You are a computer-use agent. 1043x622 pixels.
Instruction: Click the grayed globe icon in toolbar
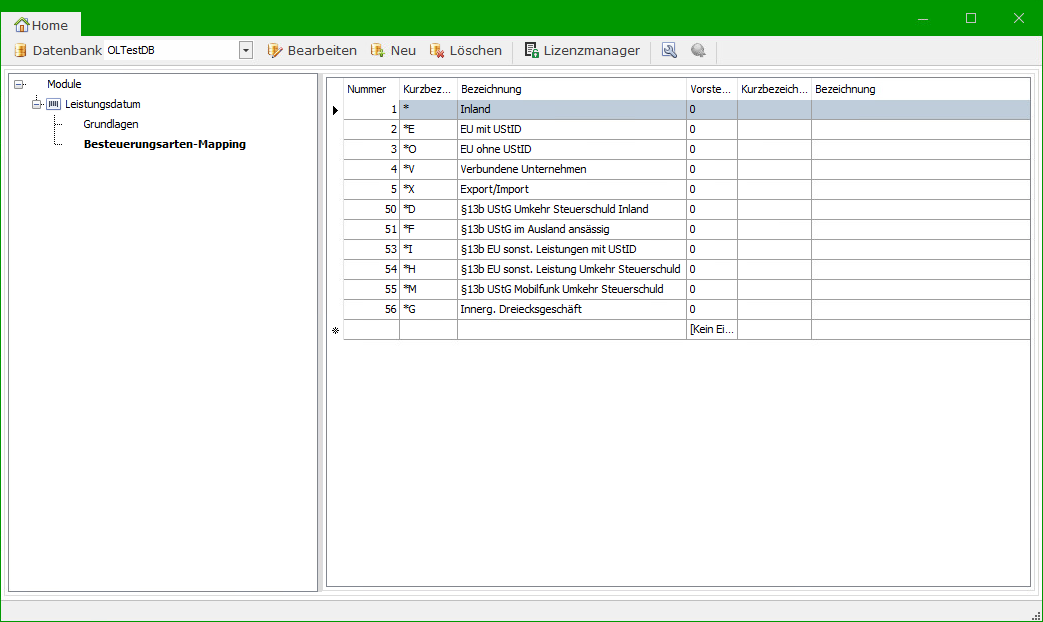coord(698,51)
